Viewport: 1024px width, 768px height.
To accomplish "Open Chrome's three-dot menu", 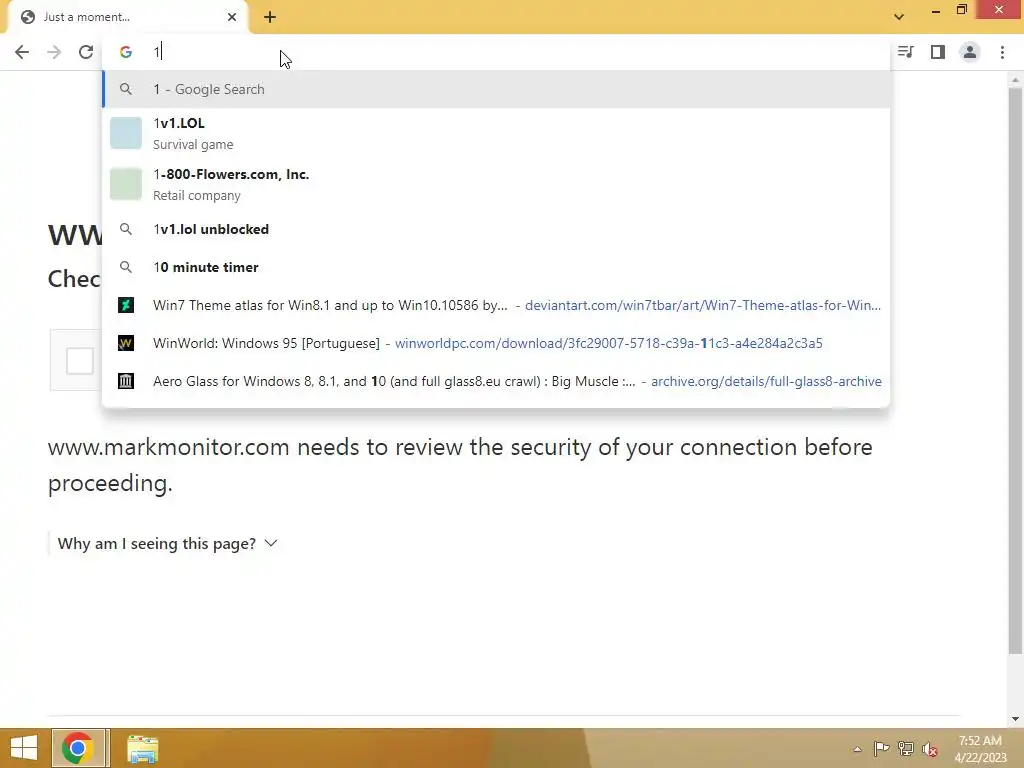I will point(1002,52).
